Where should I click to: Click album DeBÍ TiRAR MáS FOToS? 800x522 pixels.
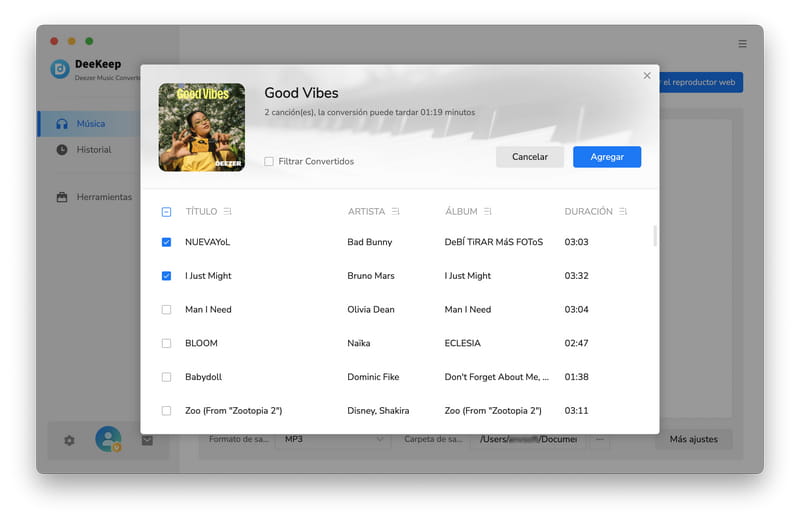[493, 242]
